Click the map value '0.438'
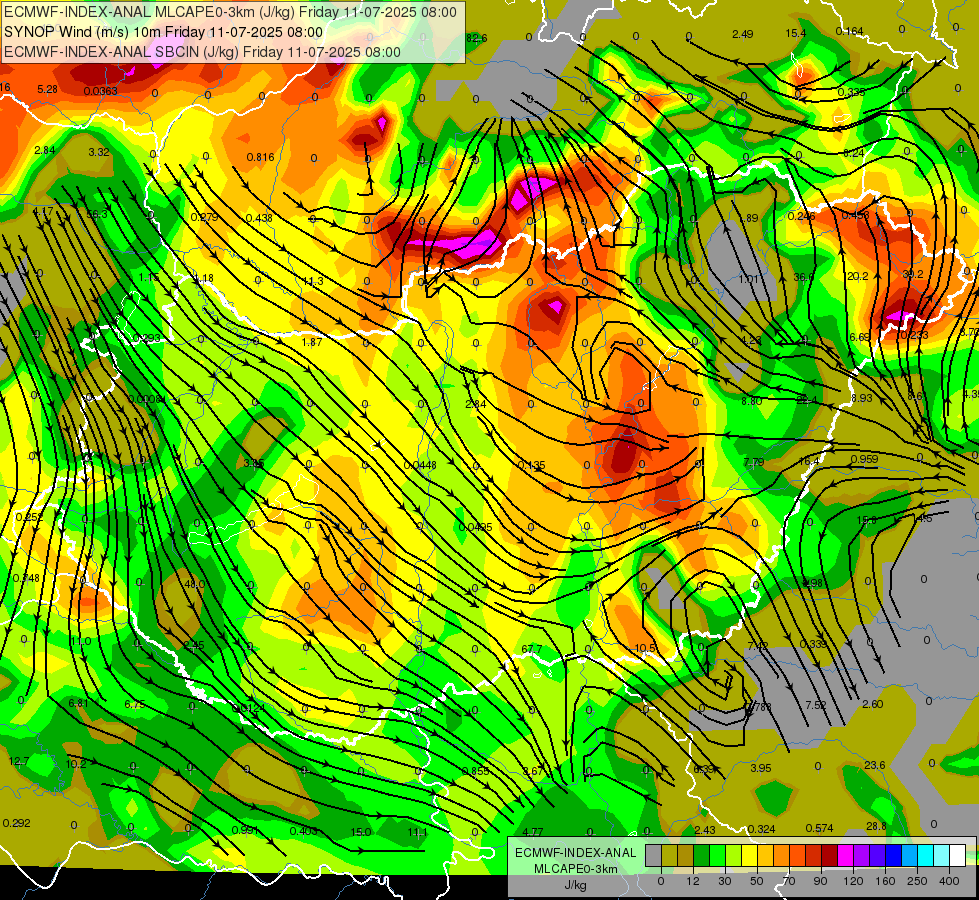 [x=259, y=218]
